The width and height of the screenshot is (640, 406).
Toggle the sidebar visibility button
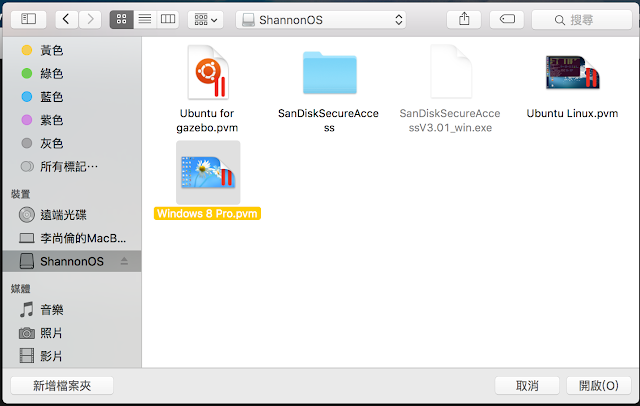[x=29, y=19]
